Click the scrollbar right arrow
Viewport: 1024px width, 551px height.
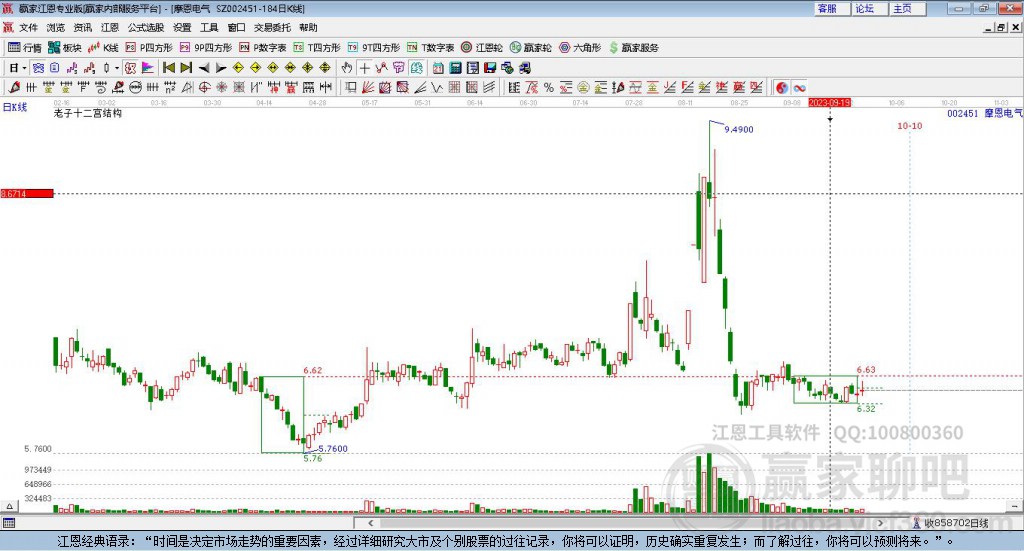[880, 523]
